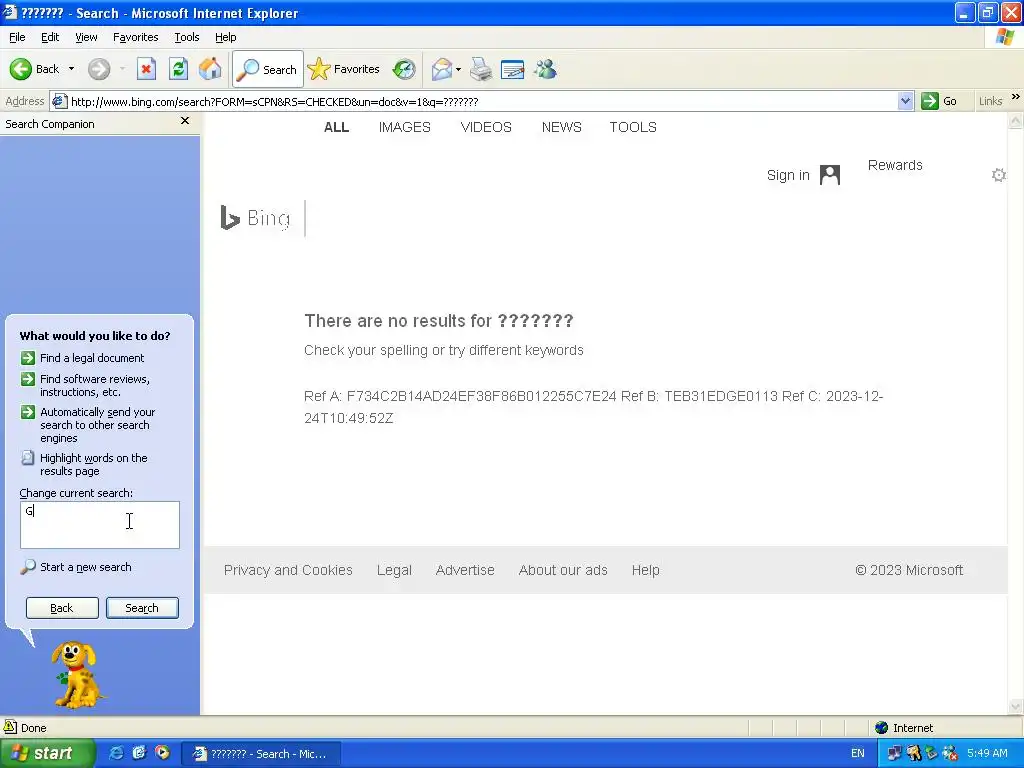Image resolution: width=1024 pixels, height=768 pixels.
Task: Open Favorites star toolbar button
Action: click(344, 69)
